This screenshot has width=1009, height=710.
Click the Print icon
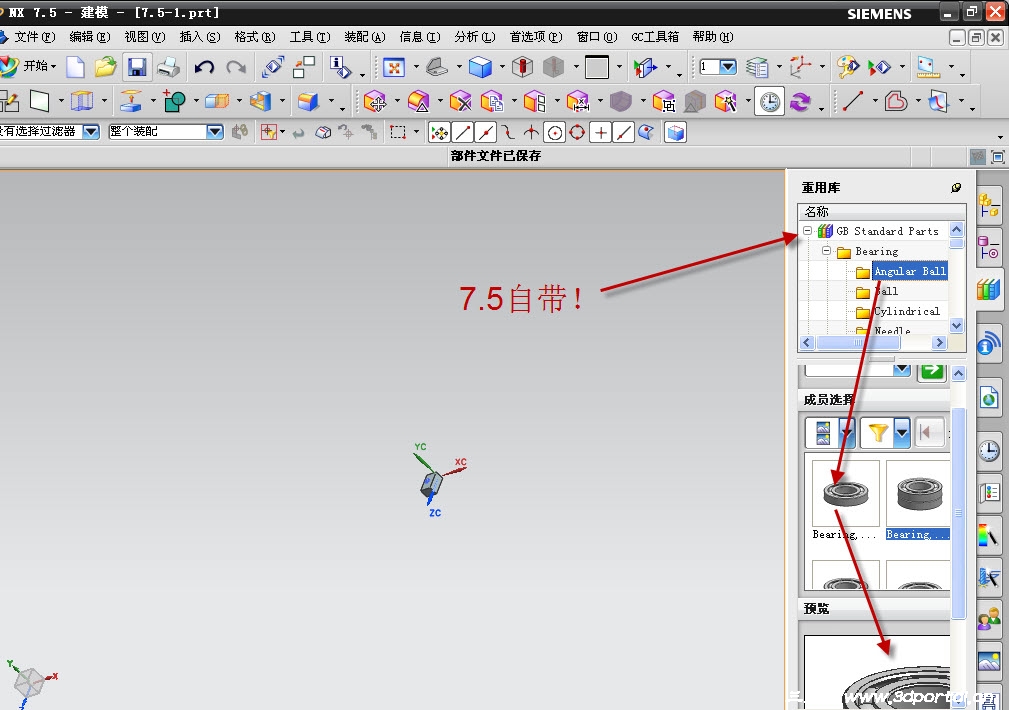point(169,66)
